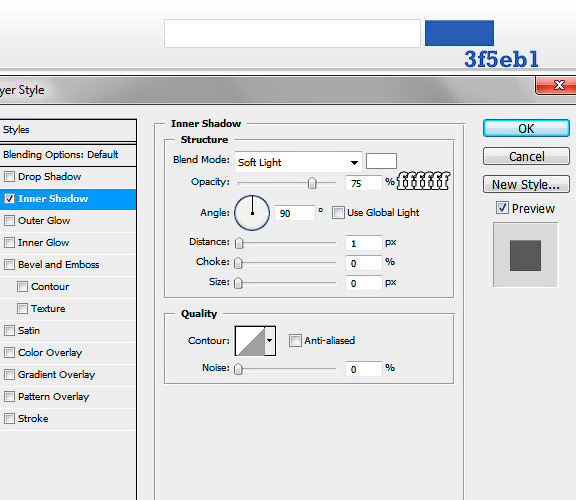Screen dimensions: 576x500
Task: Open the Bevel and Emboss settings
Action: [68, 265]
